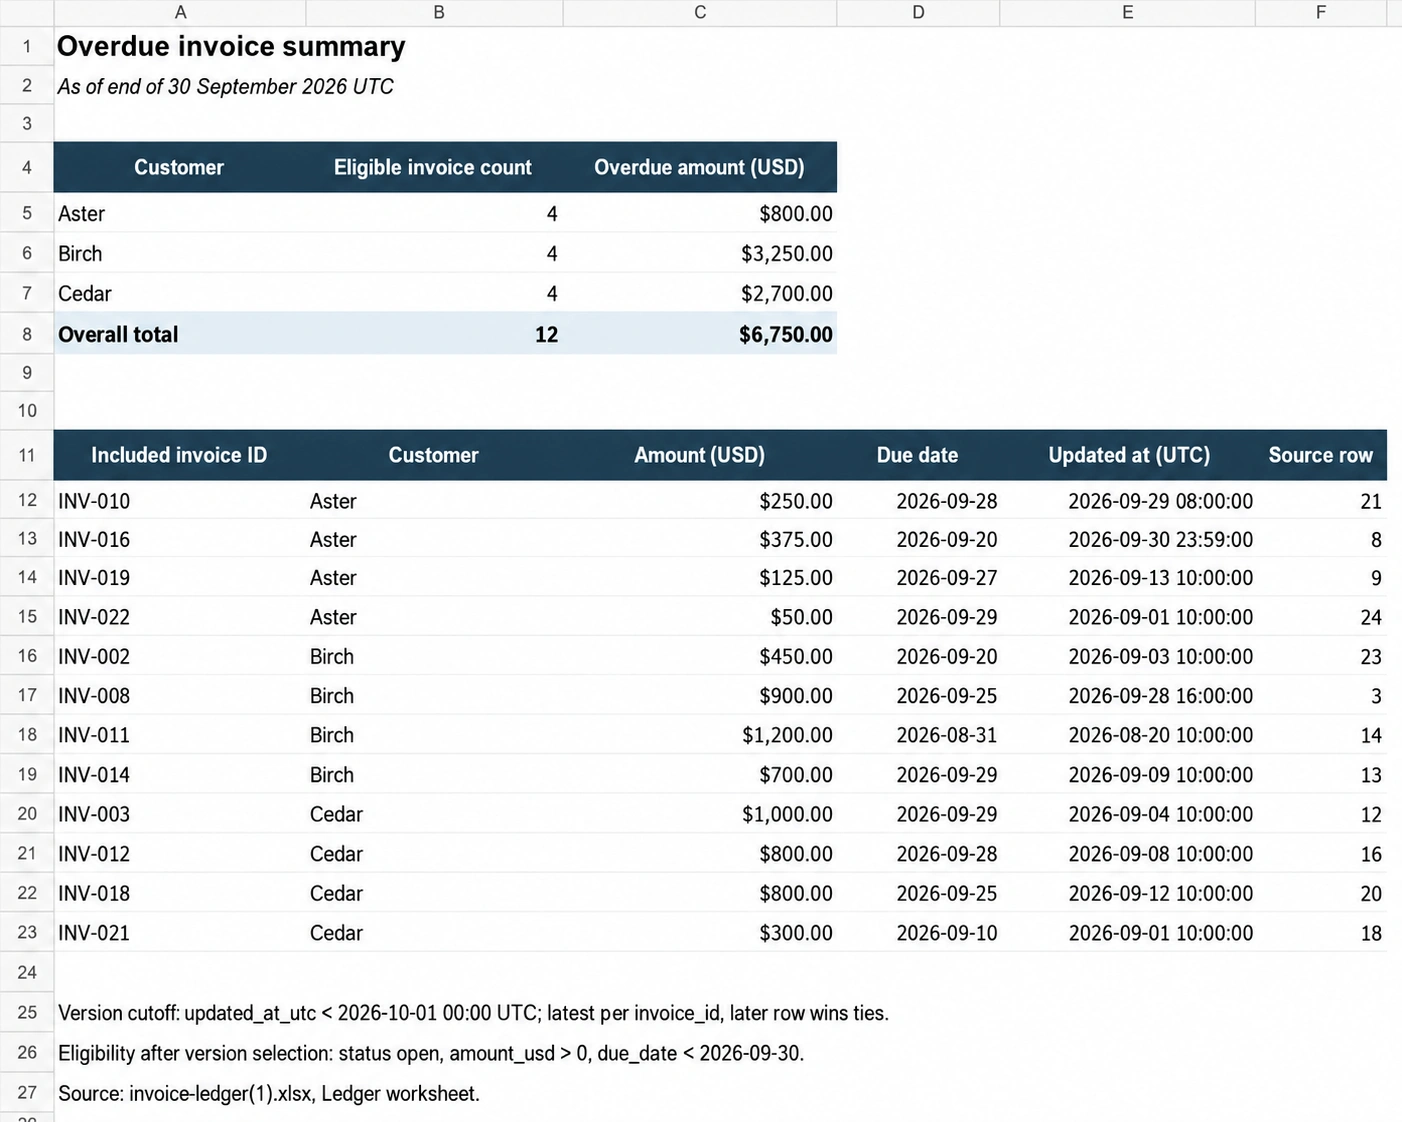The height and width of the screenshot is (1122, 1402).
Task: Select the source row cell of INV-014
Action: (1321, 775)
